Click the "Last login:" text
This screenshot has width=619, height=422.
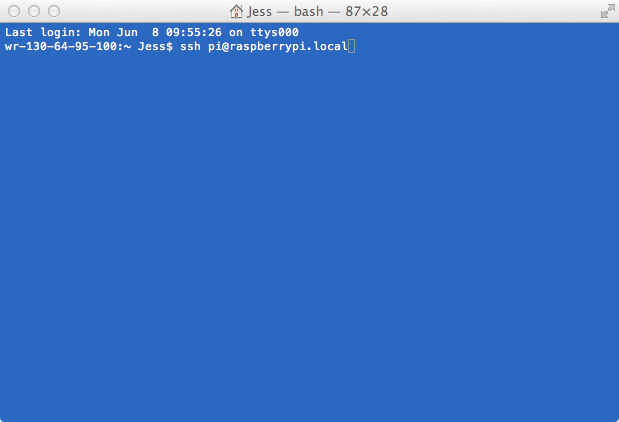(43, 32)
